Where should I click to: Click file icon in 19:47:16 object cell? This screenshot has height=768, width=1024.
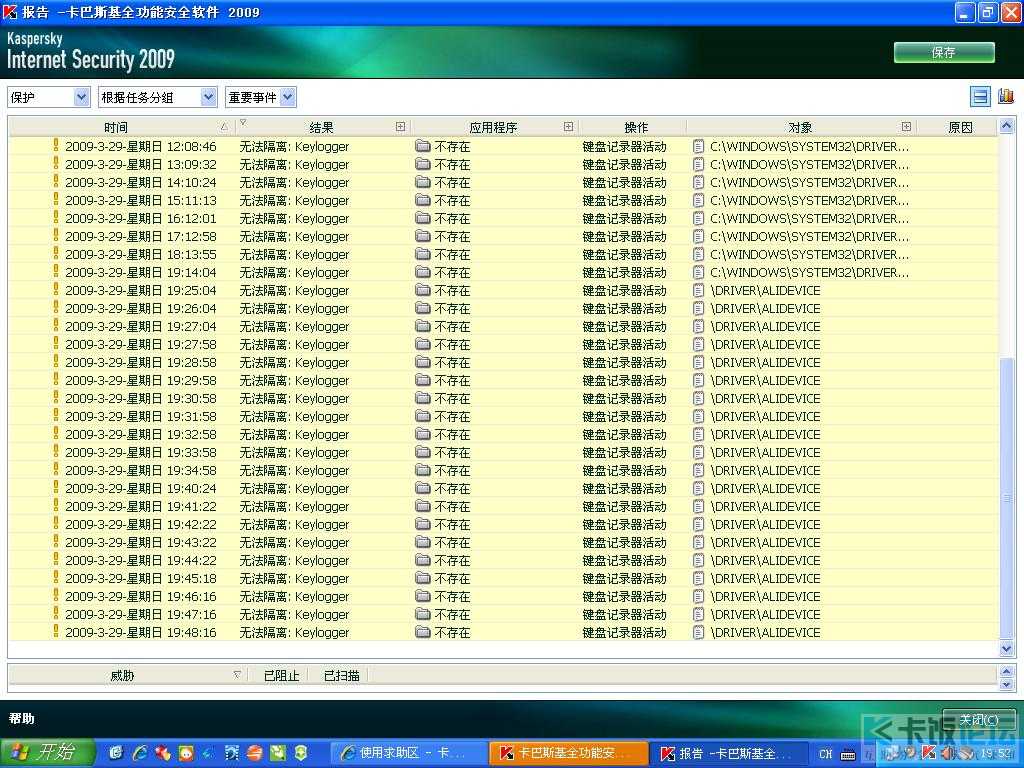698,615
